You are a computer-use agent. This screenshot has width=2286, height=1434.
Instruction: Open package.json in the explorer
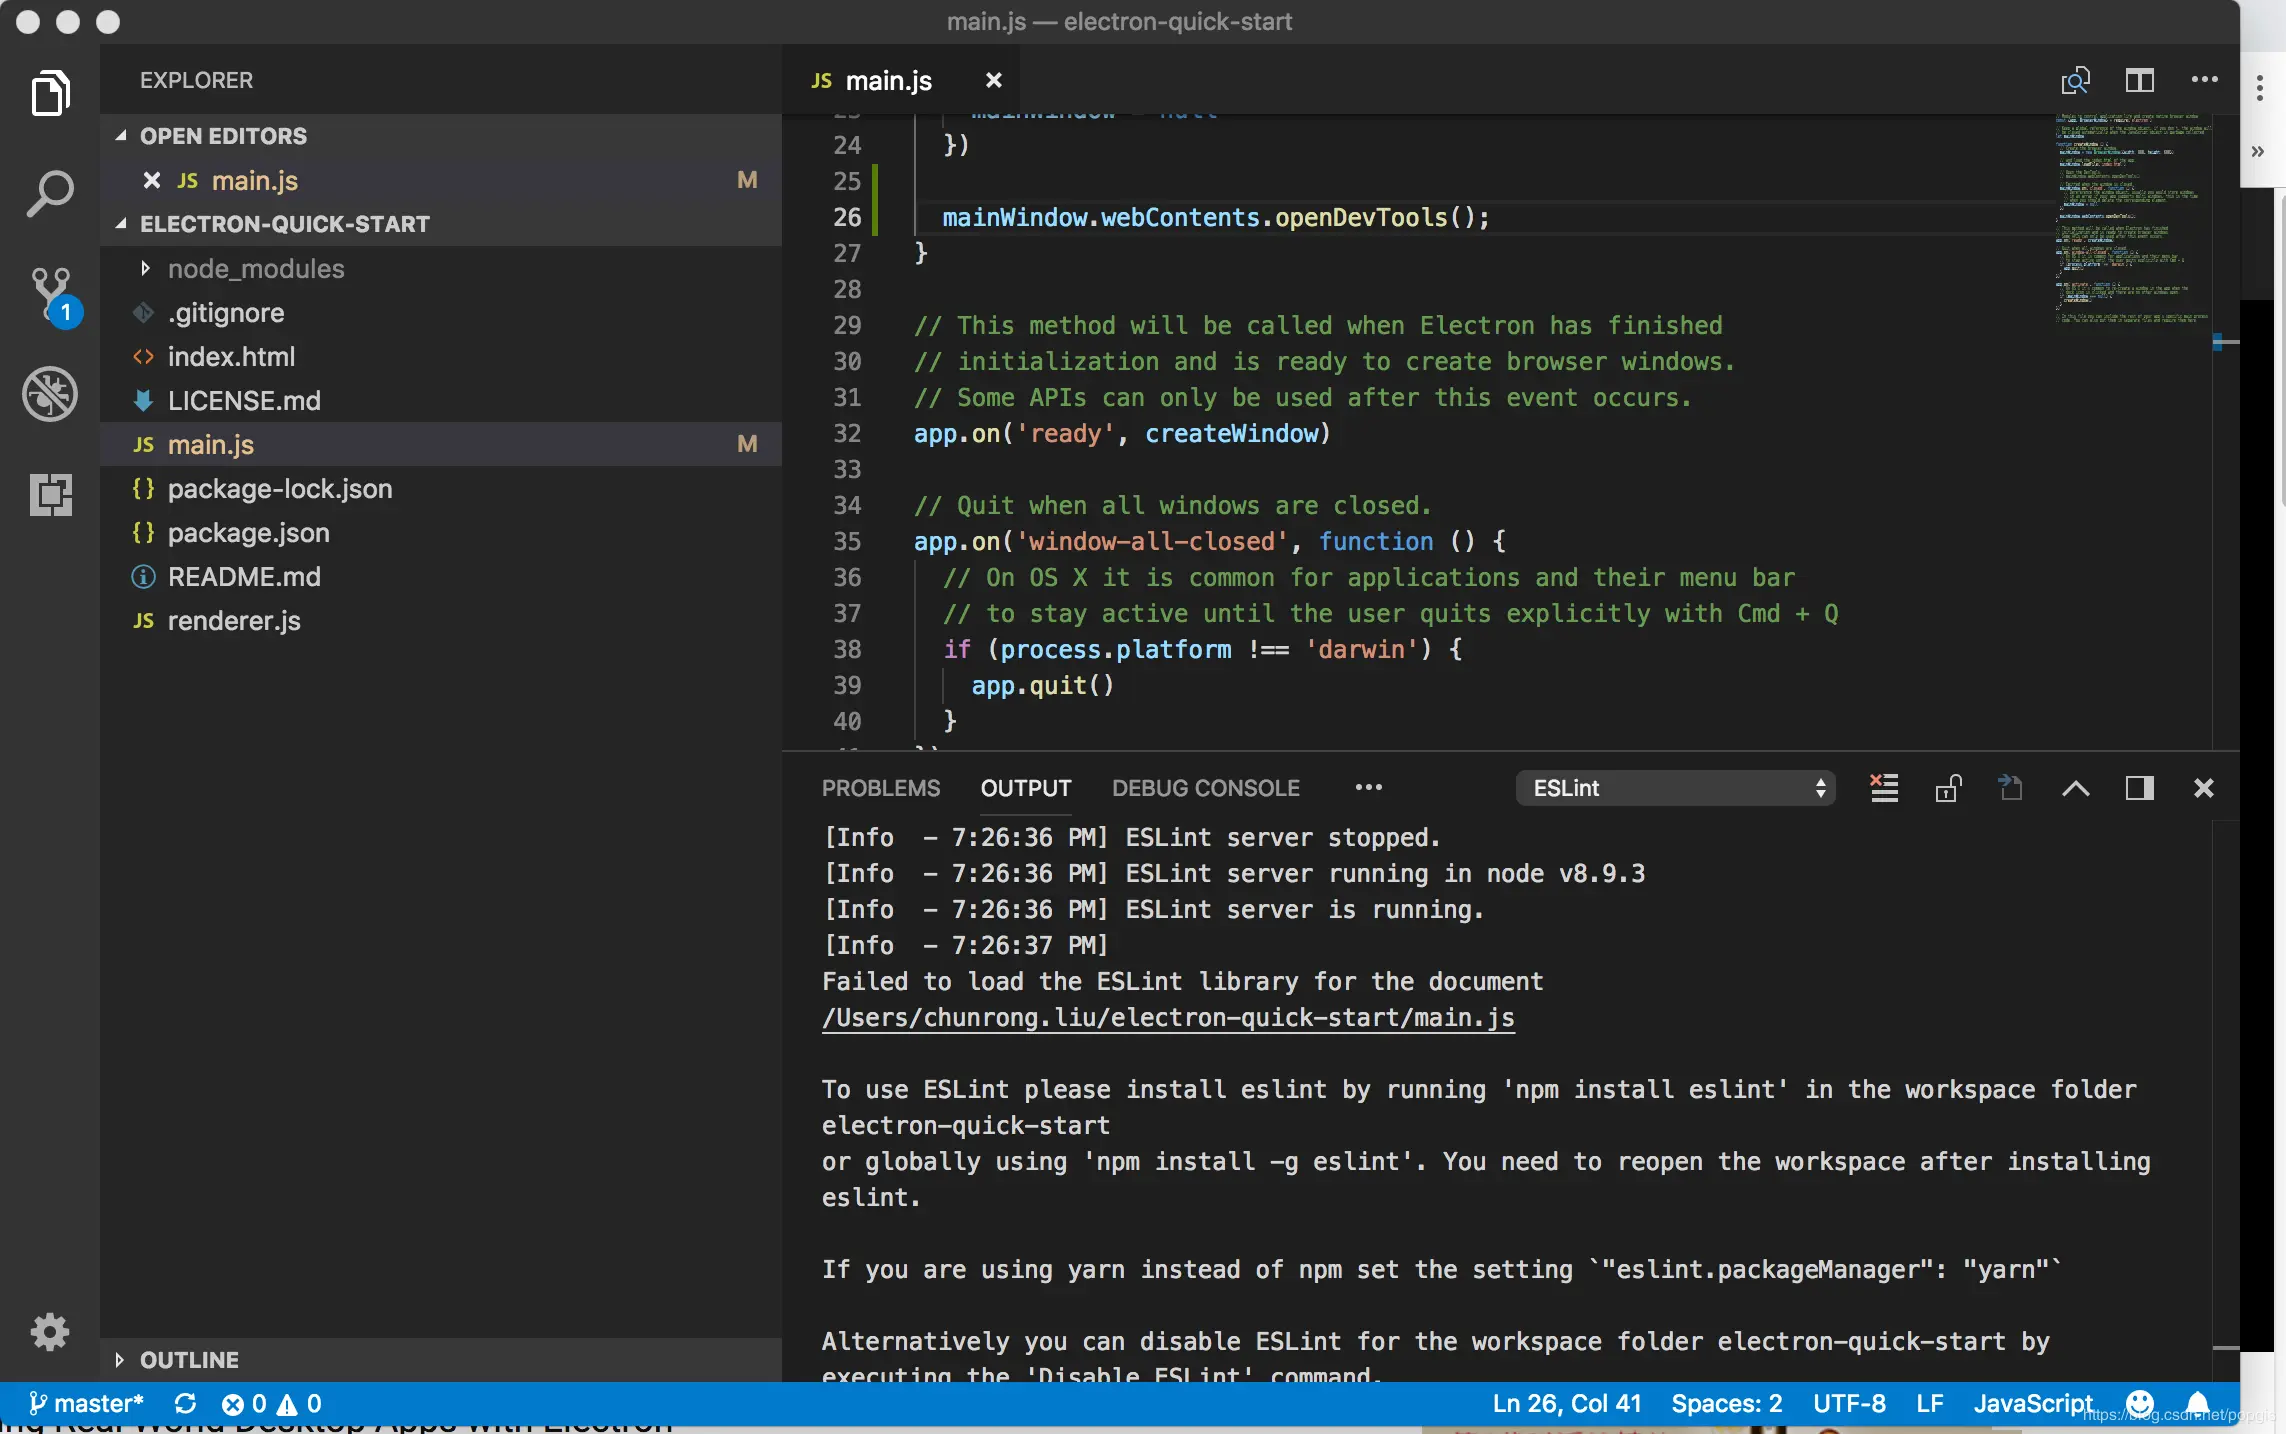point(248,533)
